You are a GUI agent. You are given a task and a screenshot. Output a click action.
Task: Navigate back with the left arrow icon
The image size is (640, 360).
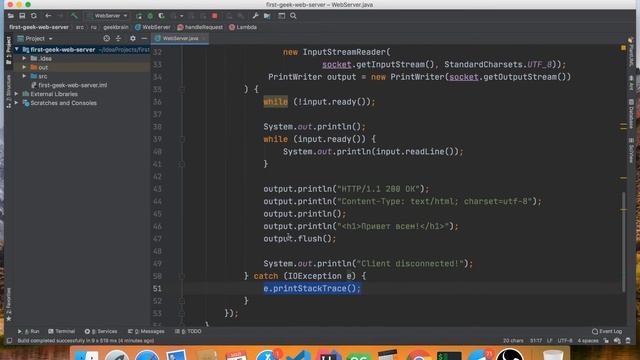tap(48, 16)
